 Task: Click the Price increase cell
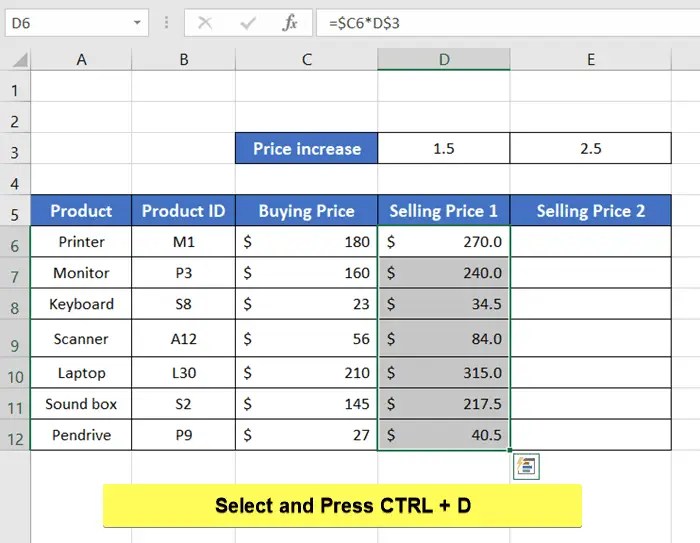(x=306, y=148)
